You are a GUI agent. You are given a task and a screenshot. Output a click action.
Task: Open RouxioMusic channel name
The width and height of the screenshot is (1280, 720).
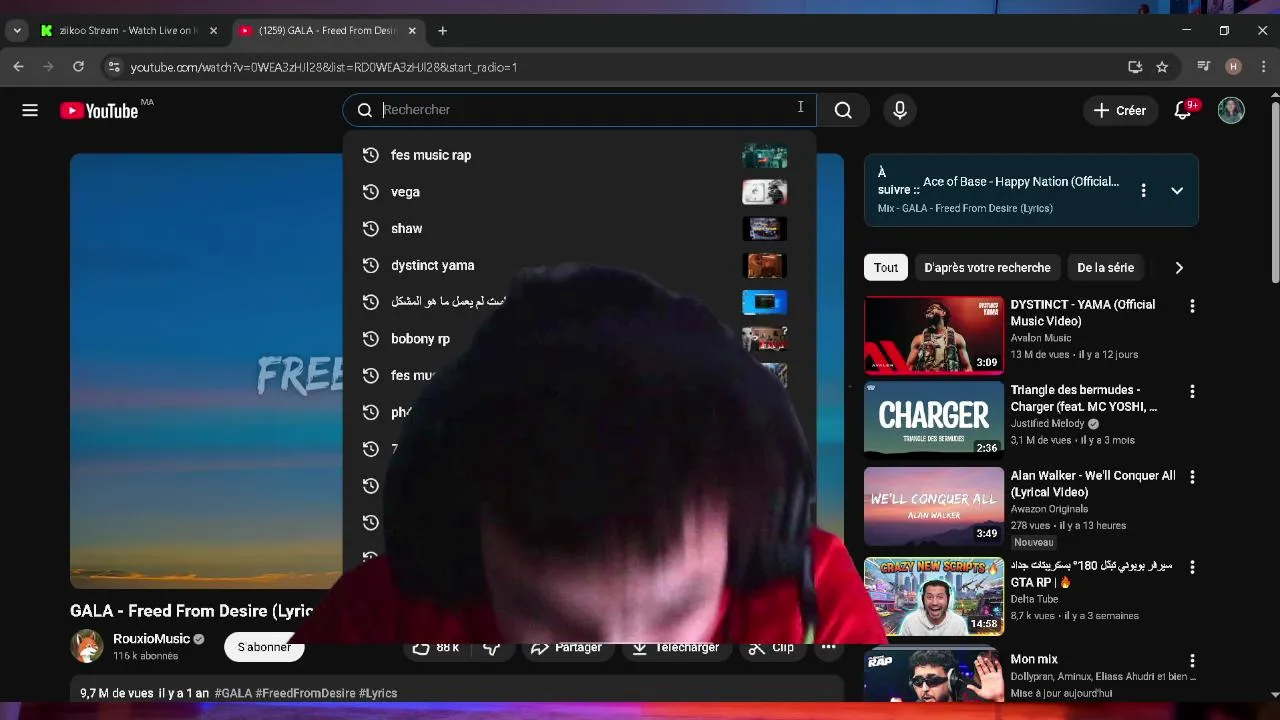click(x=151, y=639)
